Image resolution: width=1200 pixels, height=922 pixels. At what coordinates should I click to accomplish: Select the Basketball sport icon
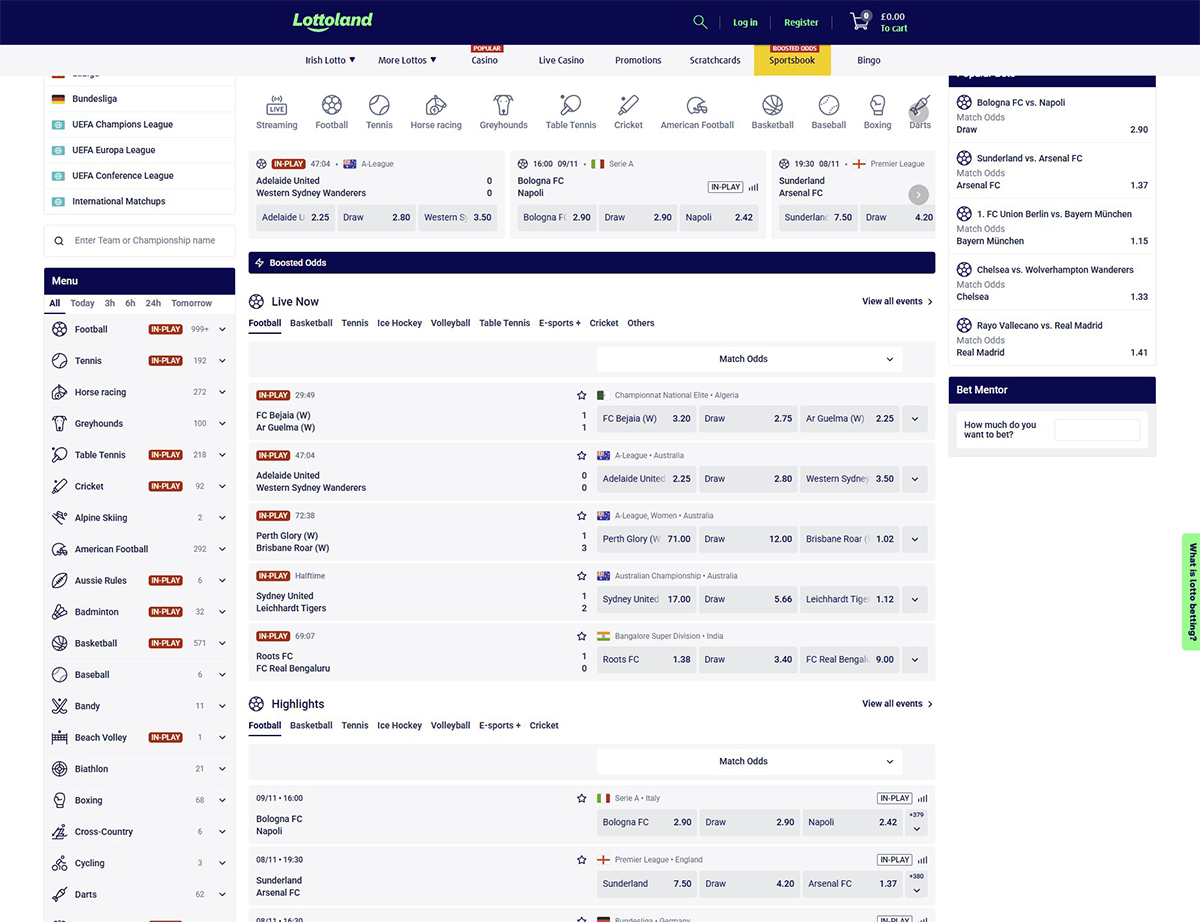pyautogui.click(x=772, y=105)
